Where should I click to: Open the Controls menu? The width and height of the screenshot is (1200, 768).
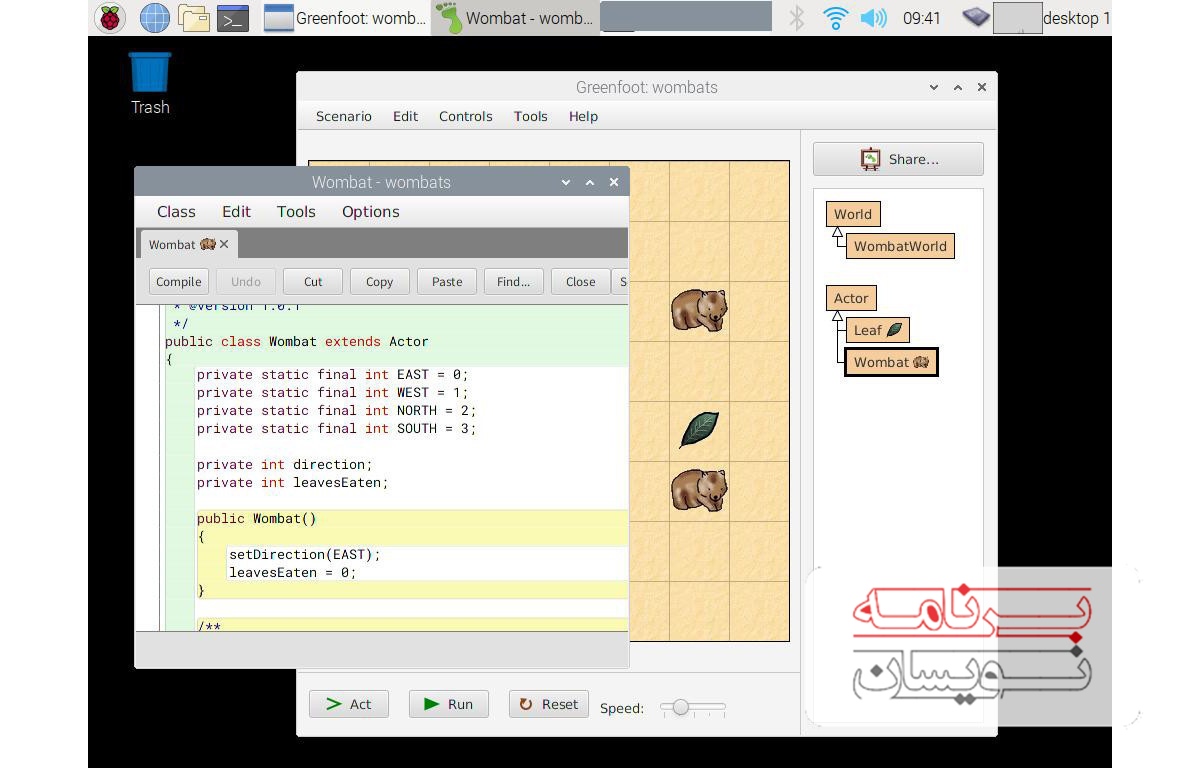(465, 116)
